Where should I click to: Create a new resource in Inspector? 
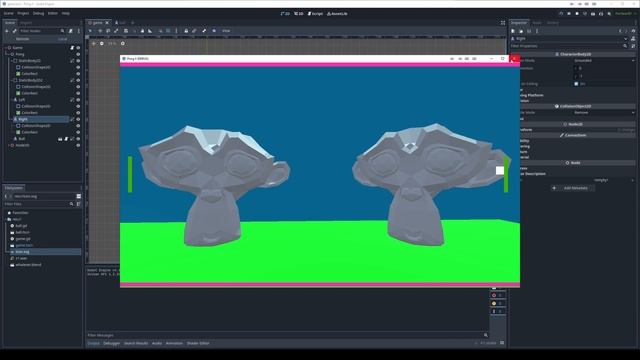pos(513,31)
